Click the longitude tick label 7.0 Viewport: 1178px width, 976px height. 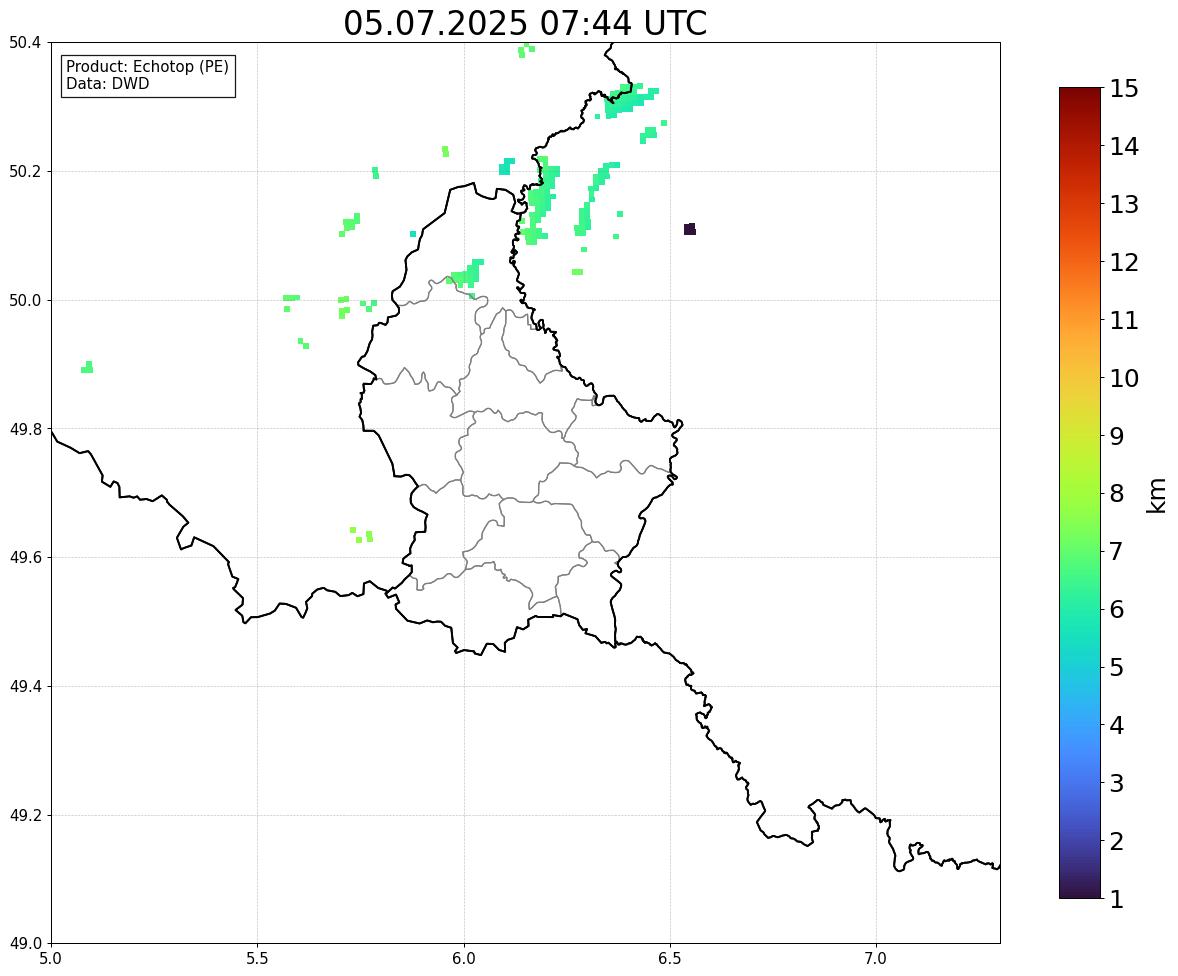(x=876, y=959)
